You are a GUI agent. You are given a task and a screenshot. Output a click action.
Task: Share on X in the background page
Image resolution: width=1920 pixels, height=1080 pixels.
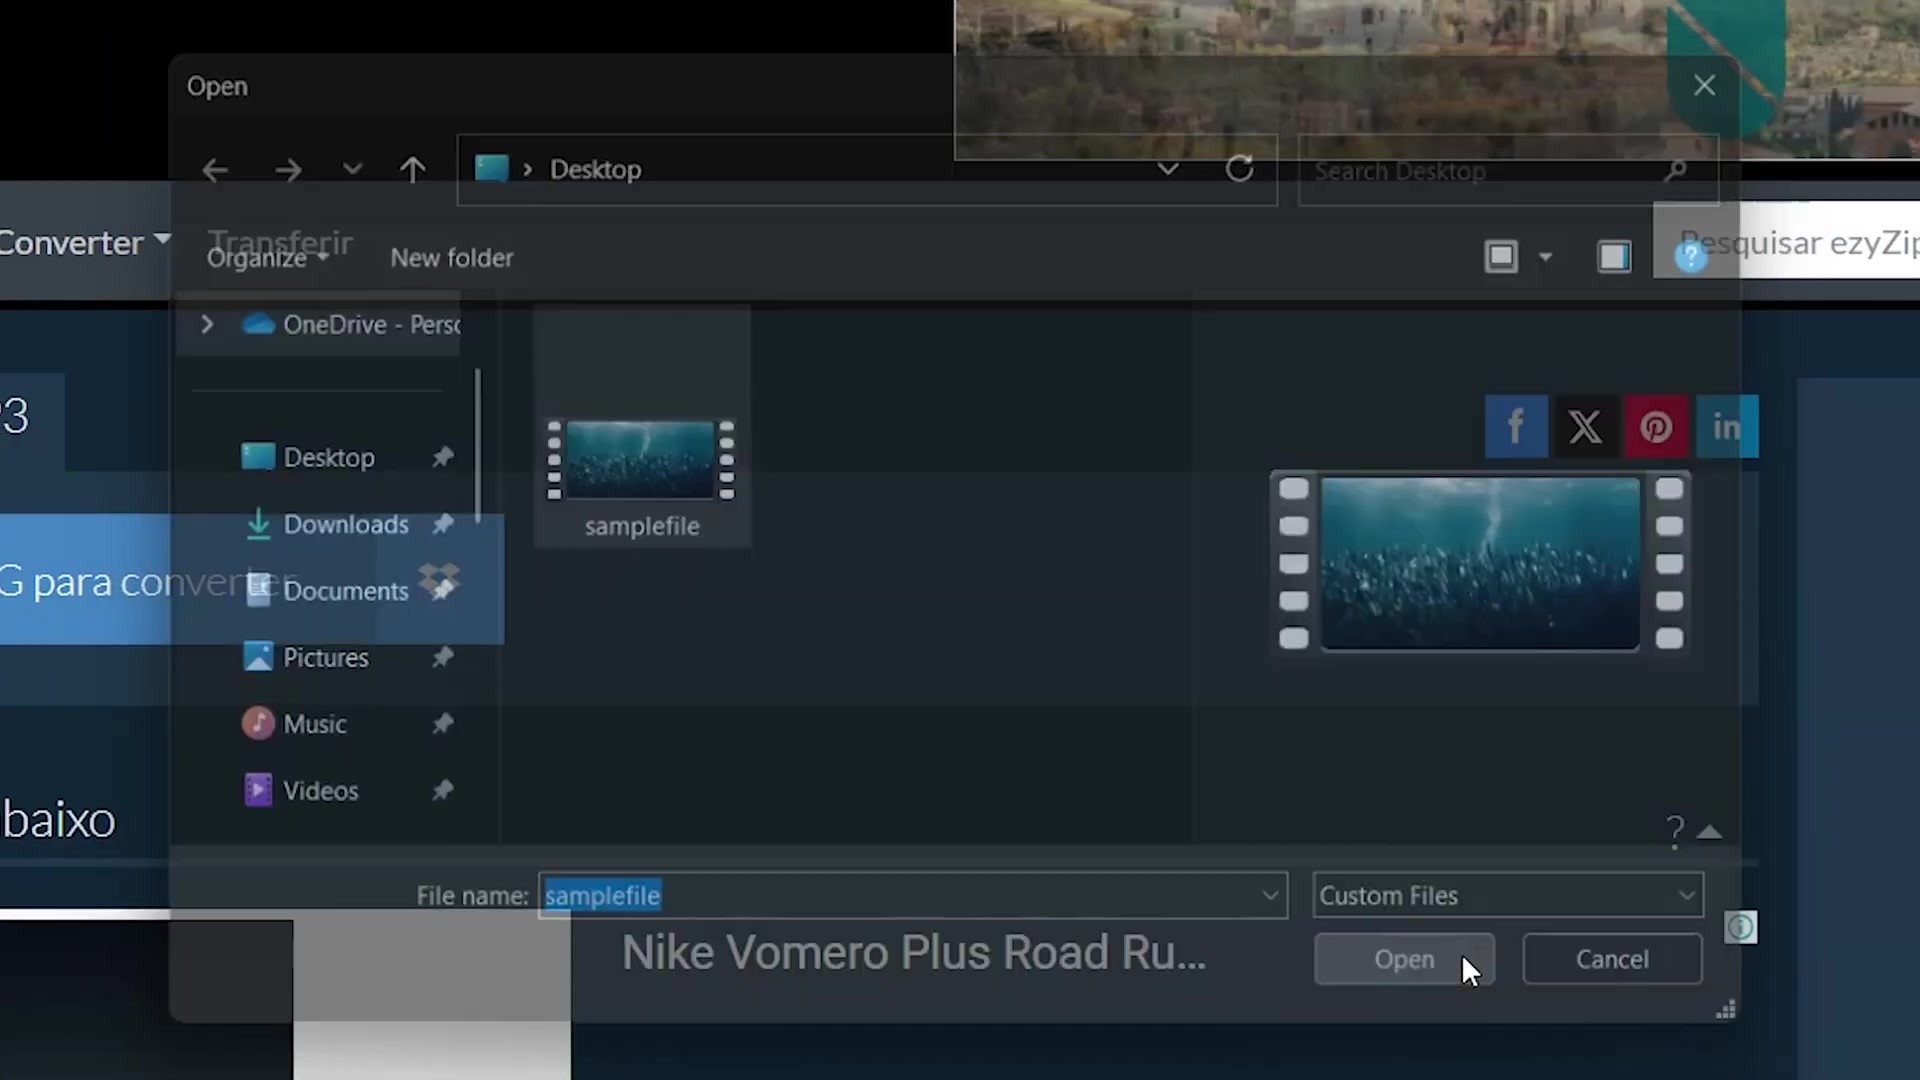click(x=1585, y=427)
